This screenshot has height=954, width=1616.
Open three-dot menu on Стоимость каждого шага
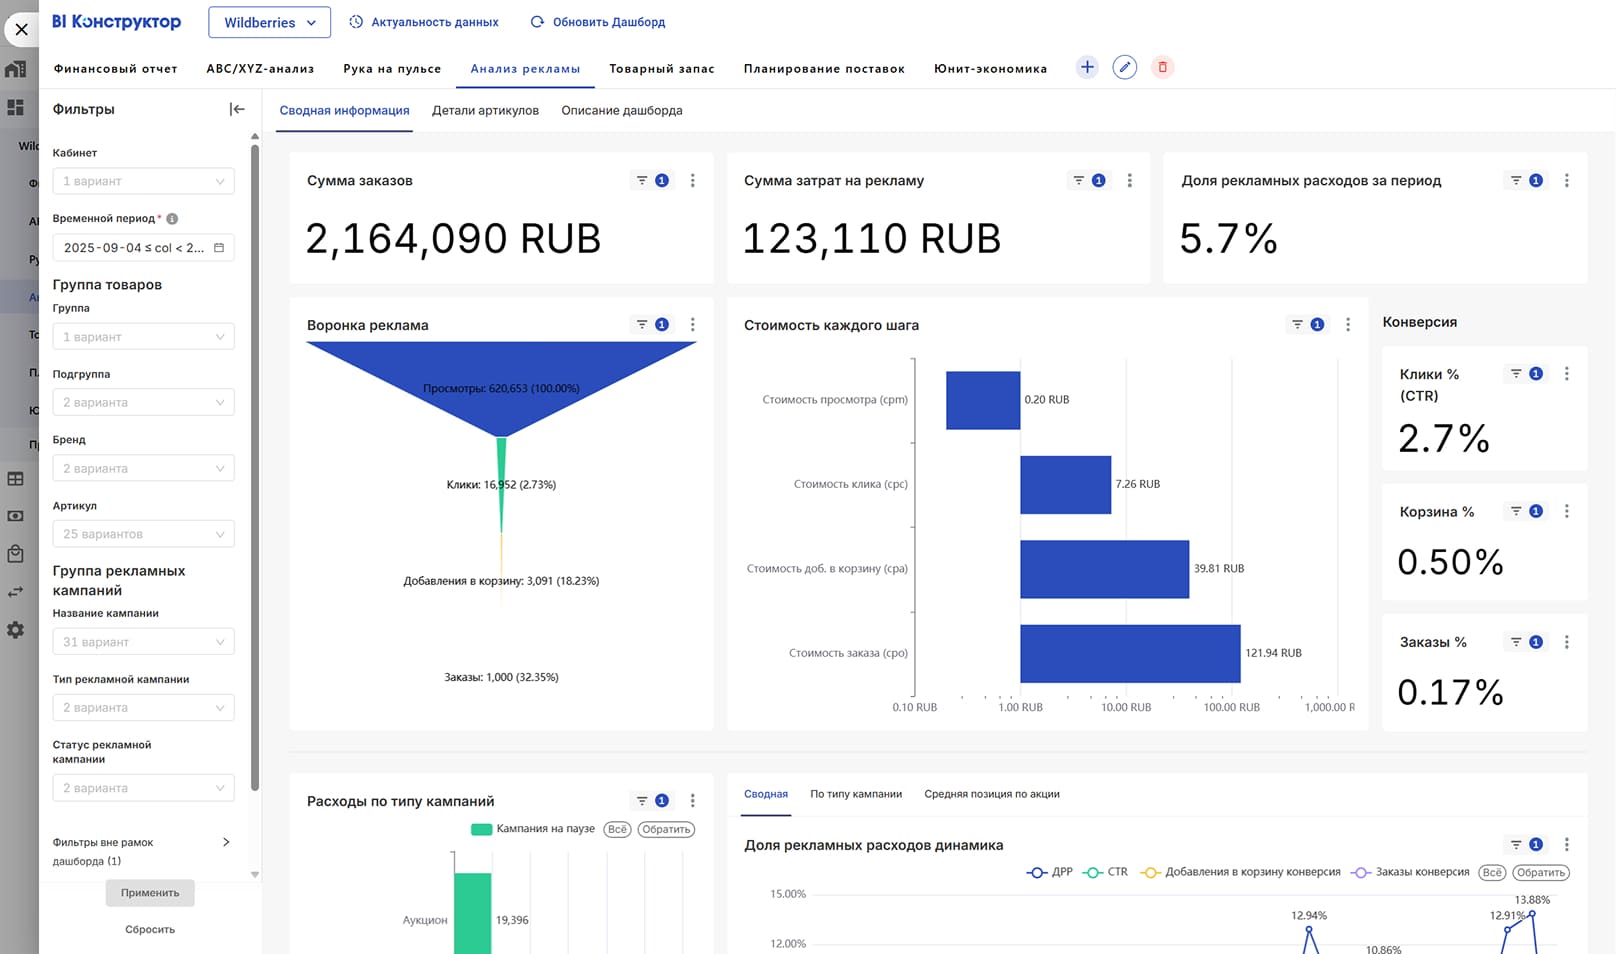[x=1348, y=325]
